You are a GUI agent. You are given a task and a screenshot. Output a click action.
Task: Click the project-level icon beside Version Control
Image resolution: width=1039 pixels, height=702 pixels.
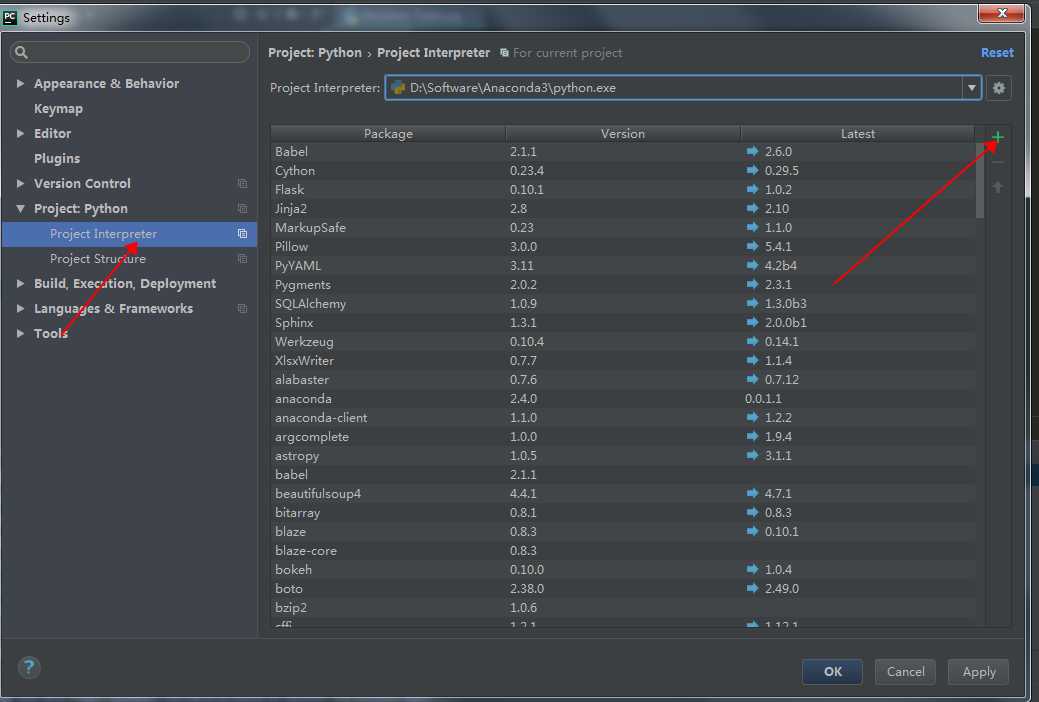243,184
